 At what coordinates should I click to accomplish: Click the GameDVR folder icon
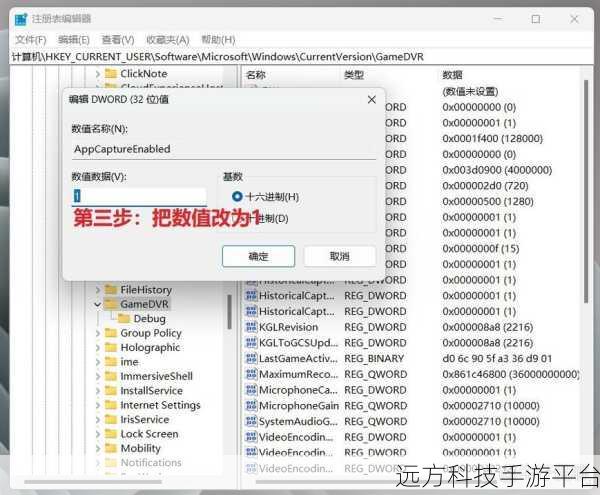tap(111, 304)
